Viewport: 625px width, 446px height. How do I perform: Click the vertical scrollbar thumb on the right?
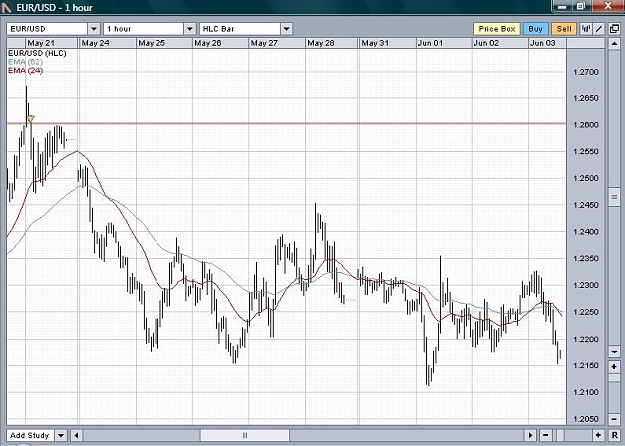pos(614,197)
